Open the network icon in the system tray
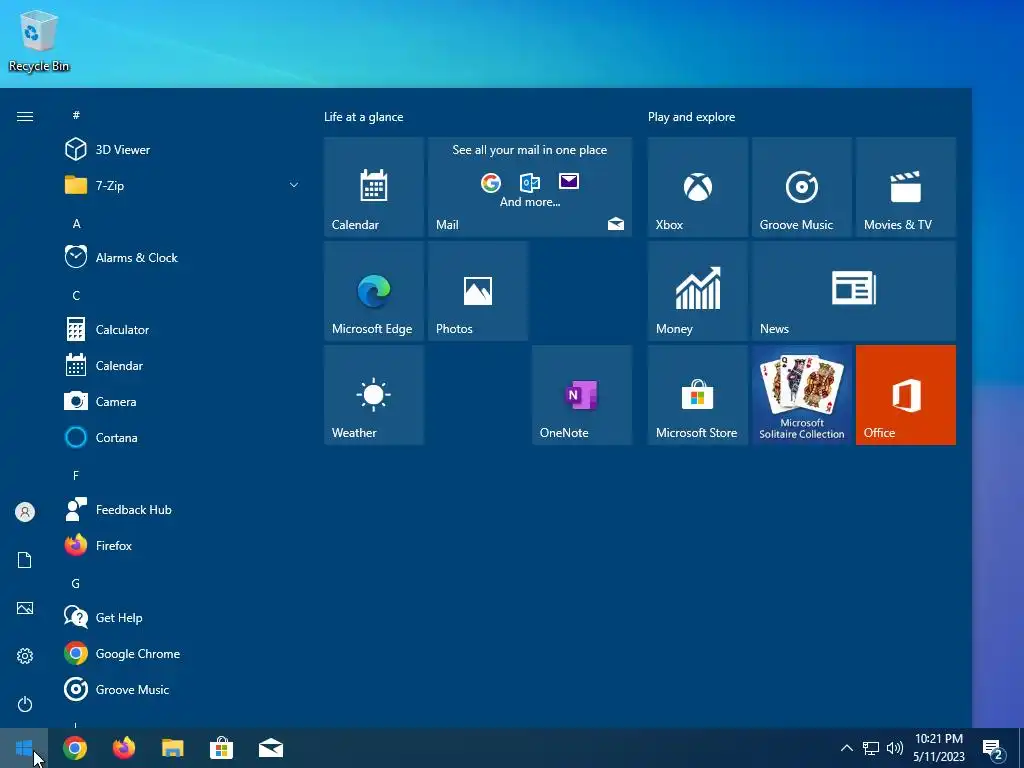 871,748
